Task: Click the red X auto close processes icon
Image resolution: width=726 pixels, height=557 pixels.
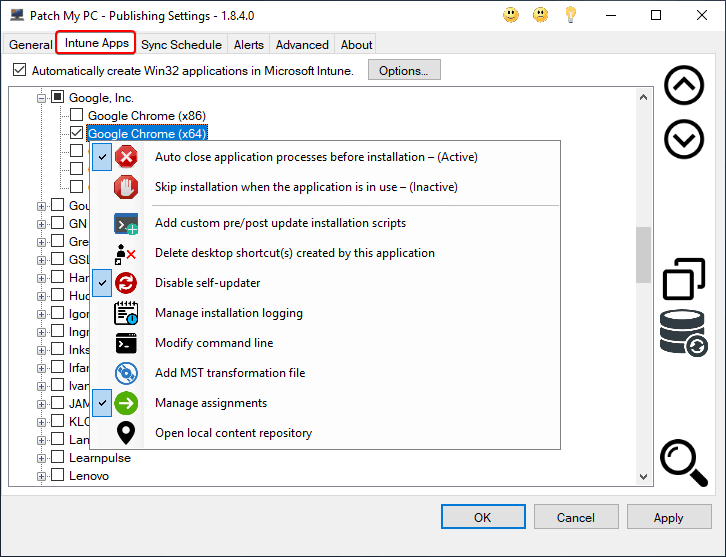Action: [126, 157]
